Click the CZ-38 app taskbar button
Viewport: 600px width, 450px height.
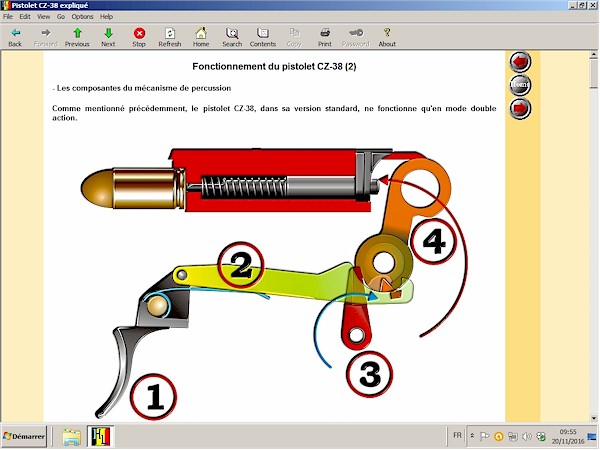pyautogui.click(x=101, y=437)
